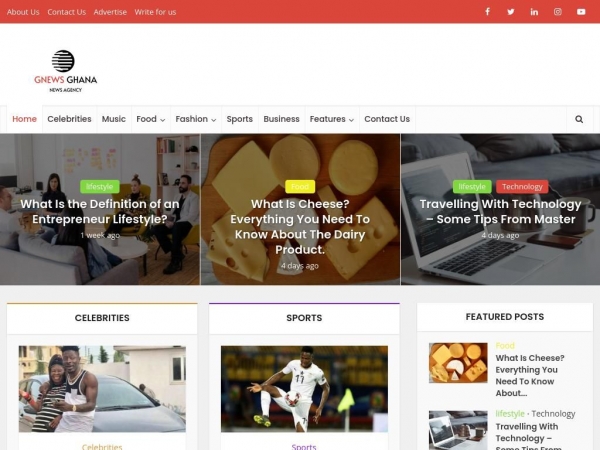This screenshot has width=600, height=450.
Task: Open the Twitter social icon
Action: pyautogui.click(x=511, y=12)
